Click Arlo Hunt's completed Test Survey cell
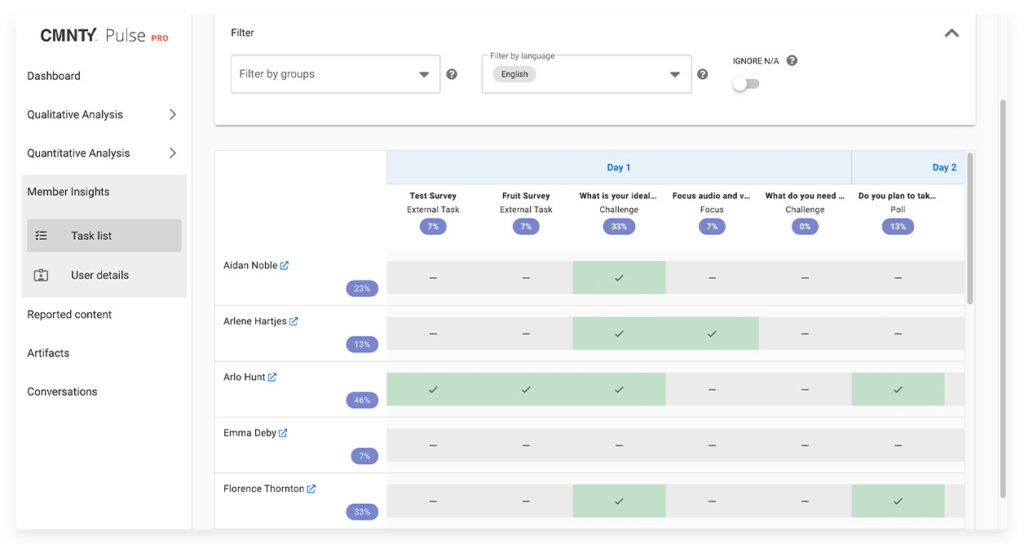 [x=433, y=389]
